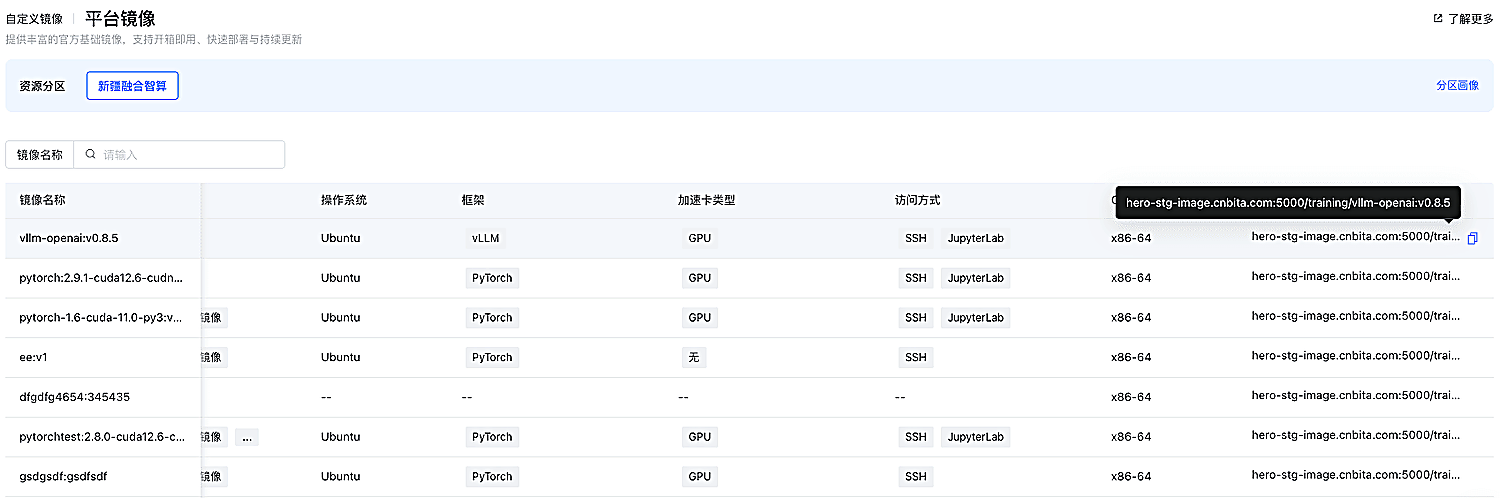The height and width of the screenshot is (498, 1500).
Task: Click SSH tag in gsdgsdf:gsdfsdf row
Action: click(916, 477)
